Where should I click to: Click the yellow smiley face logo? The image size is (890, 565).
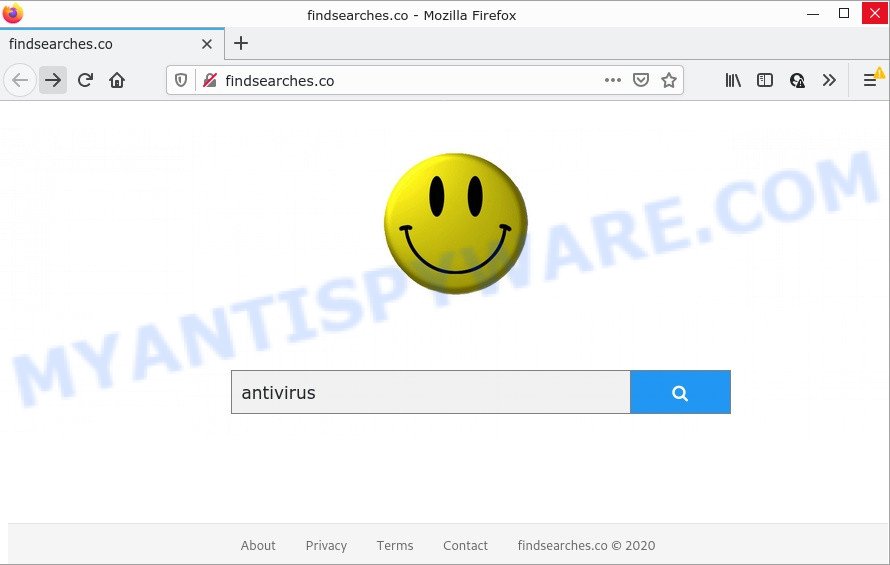(456, 223)
